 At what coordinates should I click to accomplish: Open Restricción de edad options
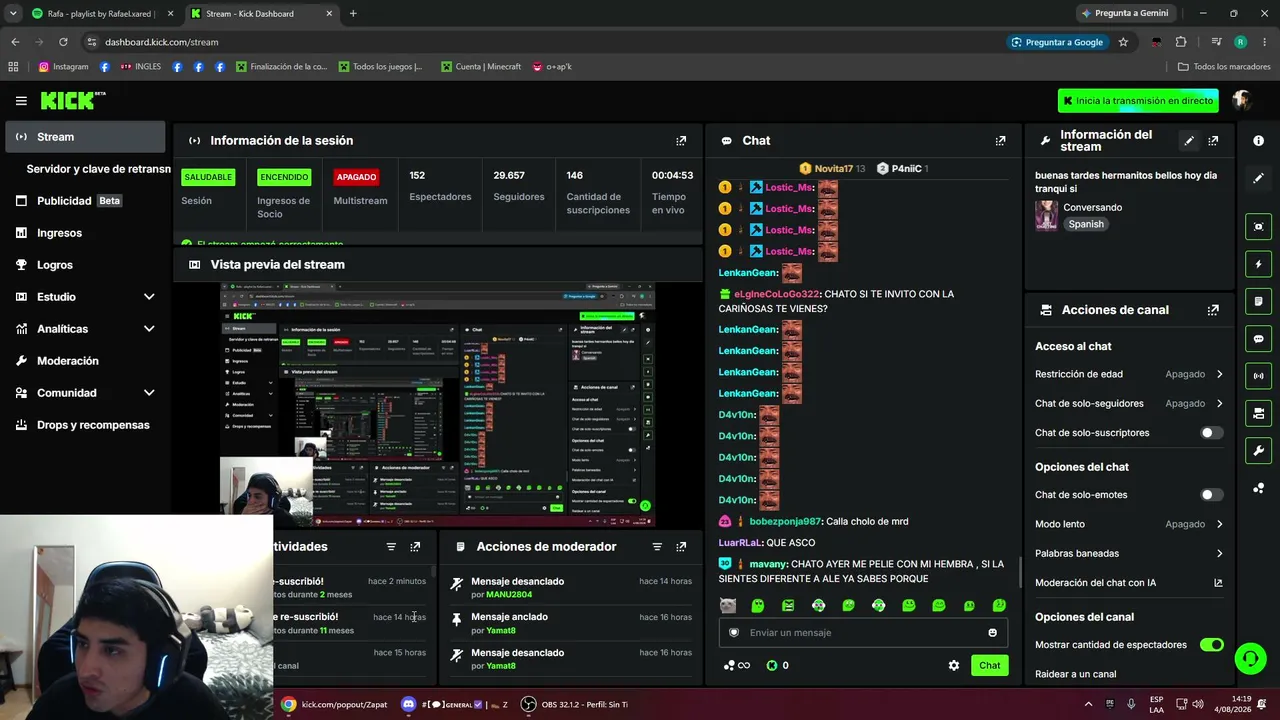1129,374
